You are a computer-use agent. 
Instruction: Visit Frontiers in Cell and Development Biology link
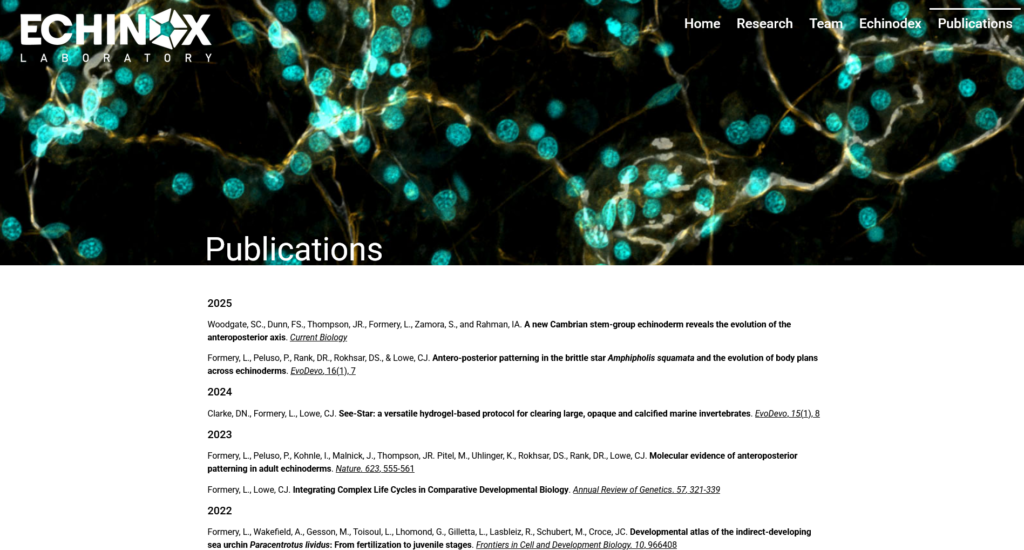576,545
